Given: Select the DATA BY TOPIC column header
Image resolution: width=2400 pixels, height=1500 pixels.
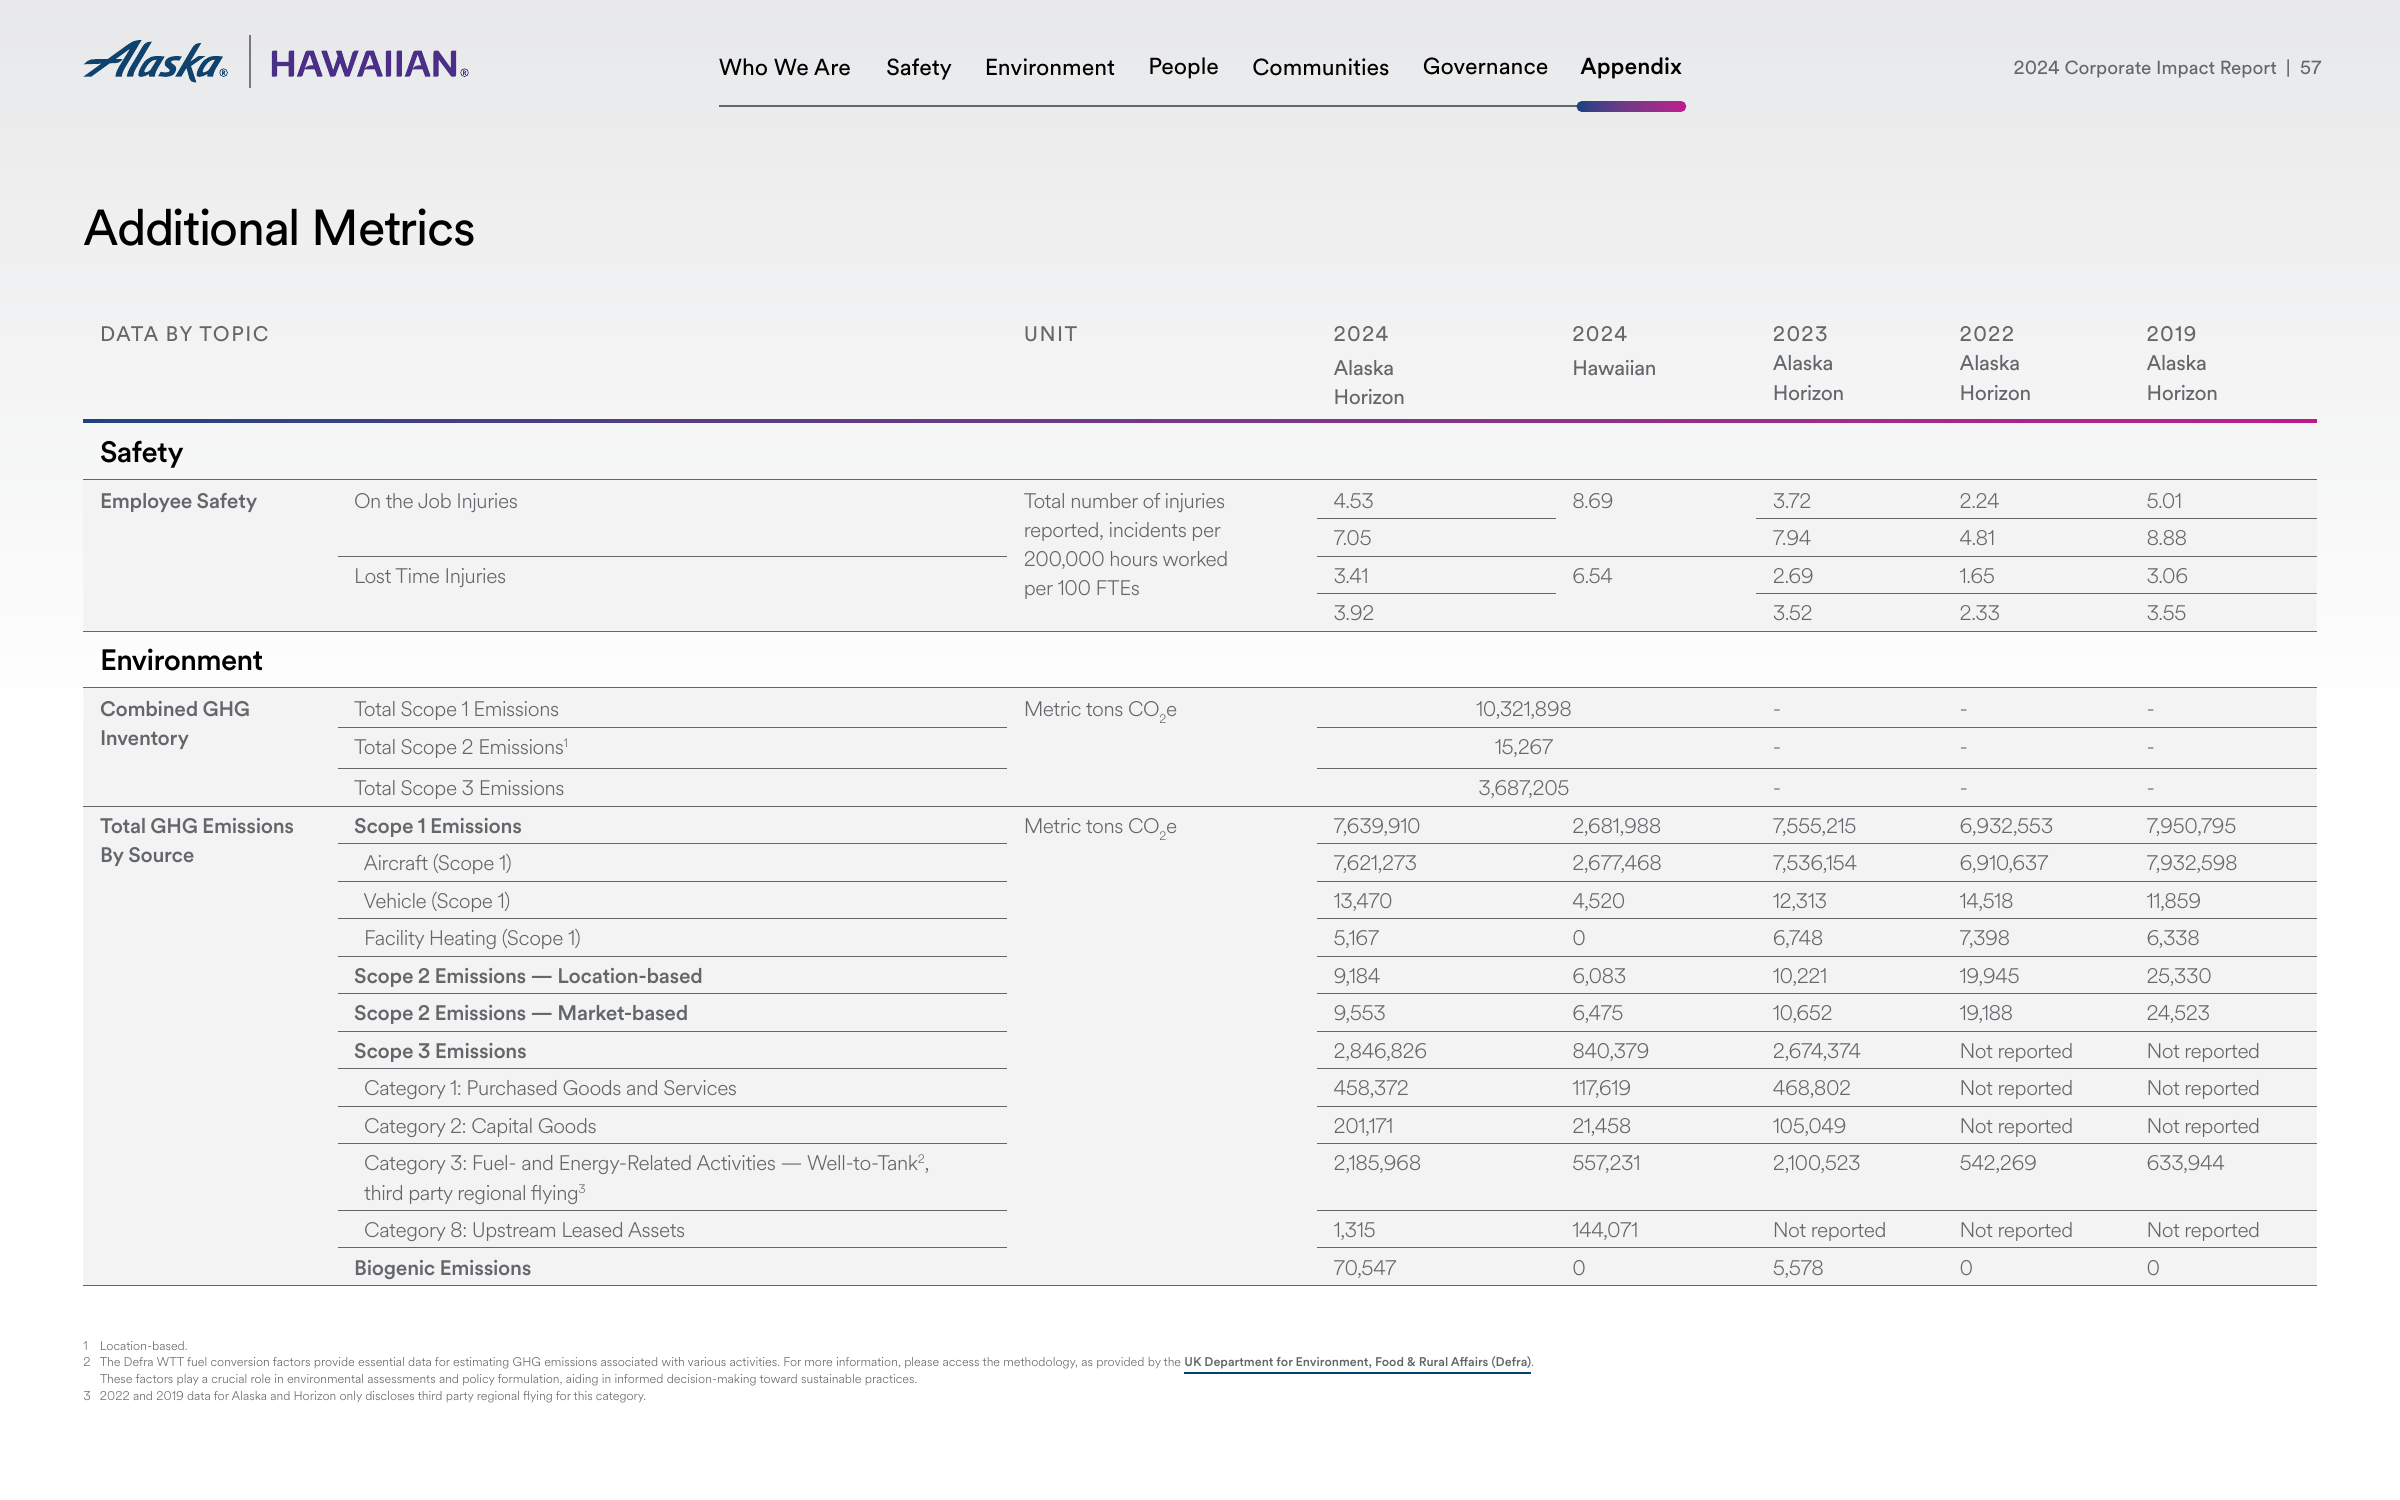Looking at the screenshot, I should 184,334.
